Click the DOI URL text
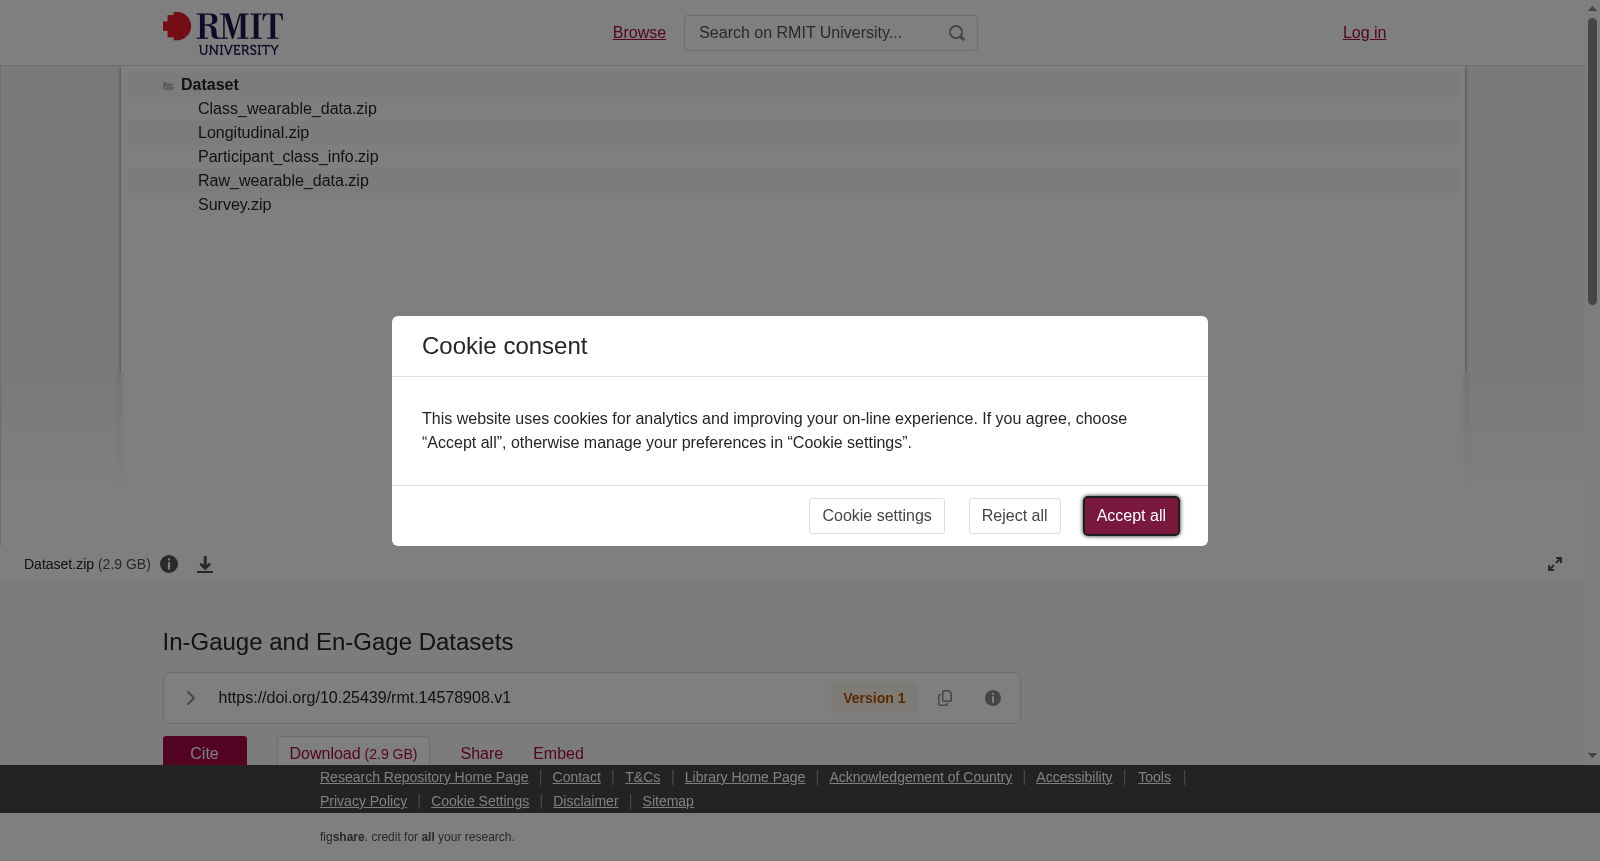1600x861 pixels. pyautogui.click(x=365, y=698)
